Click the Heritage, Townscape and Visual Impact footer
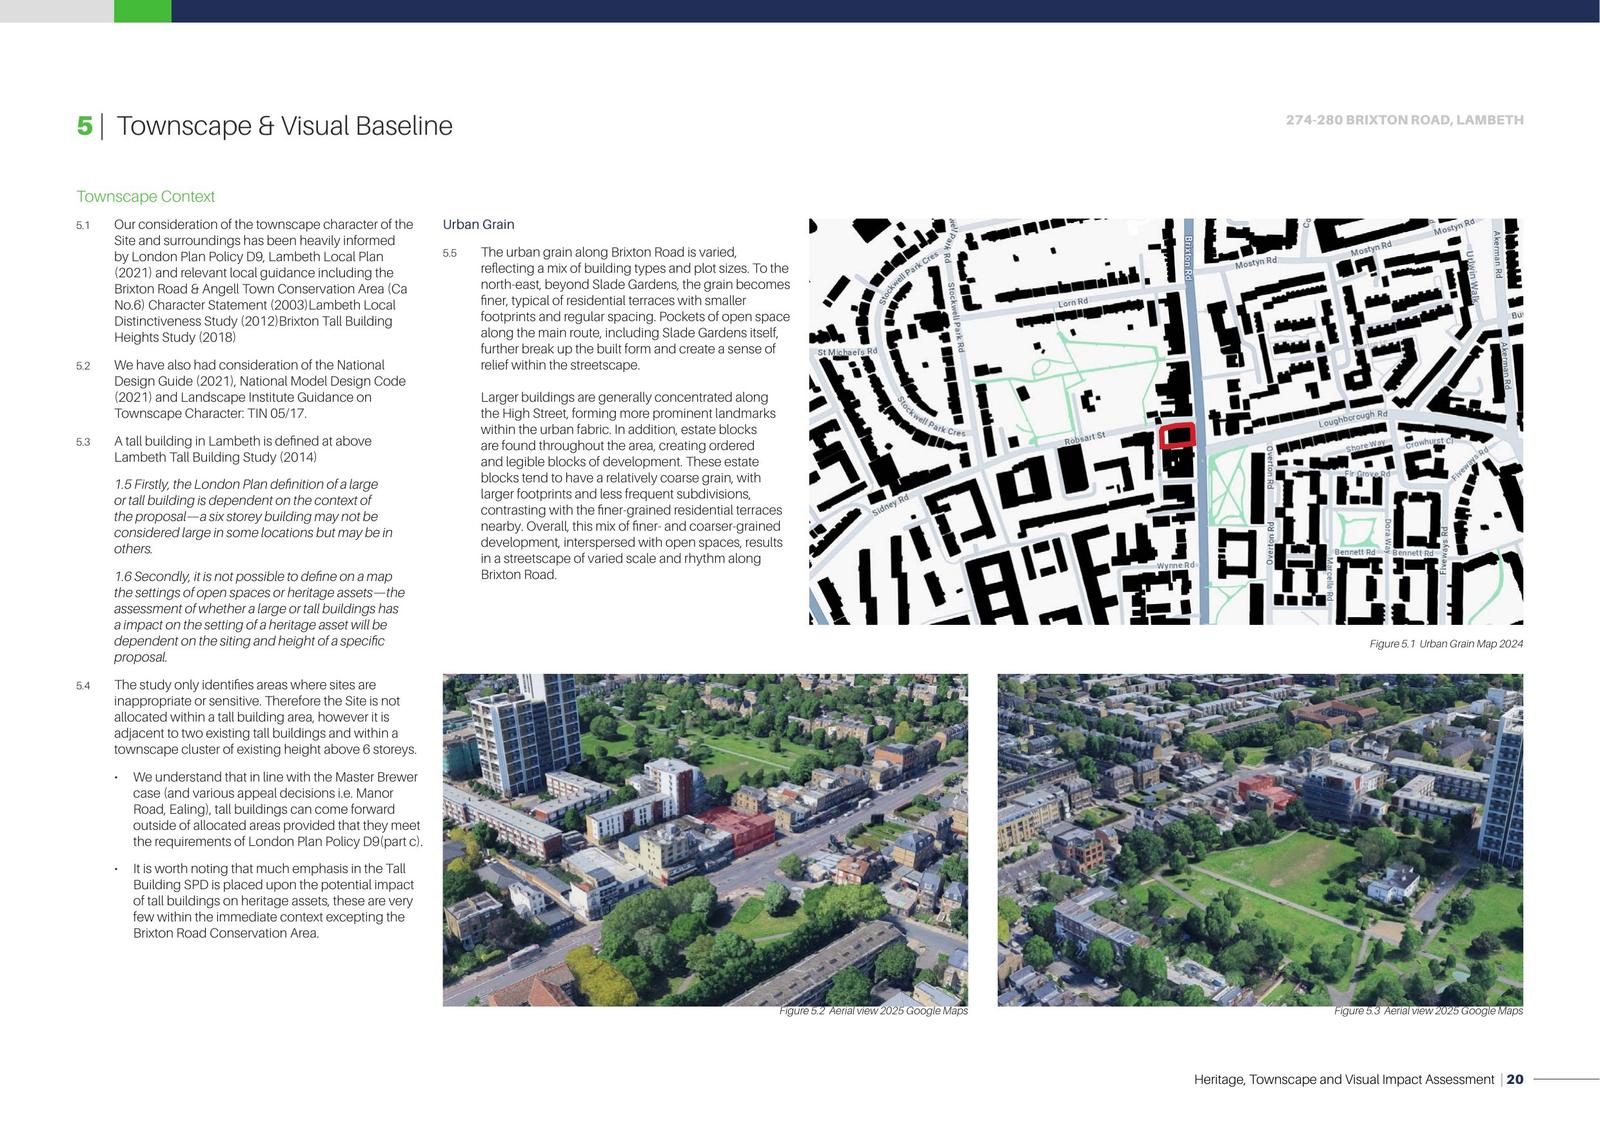 tap(1343, 1080)
